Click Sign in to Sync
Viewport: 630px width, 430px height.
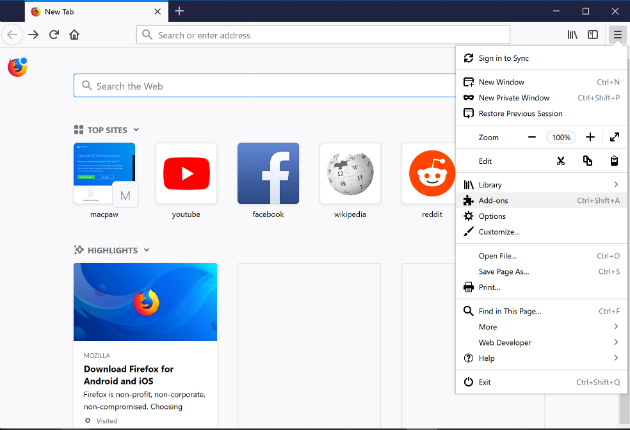click(541, 58)
